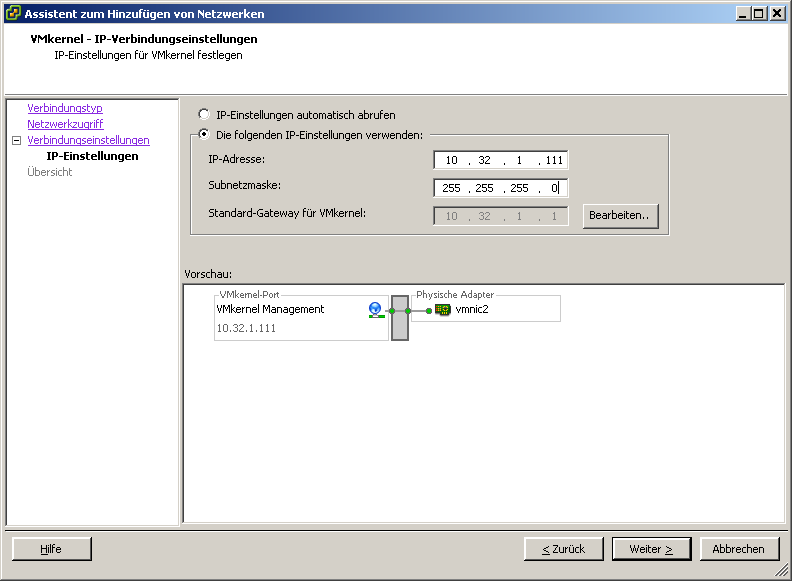Viewport: 792px width, 581px height.
Task: Select IP-Einstellungen in the wizard steps
Action: [x=92, y=156]
